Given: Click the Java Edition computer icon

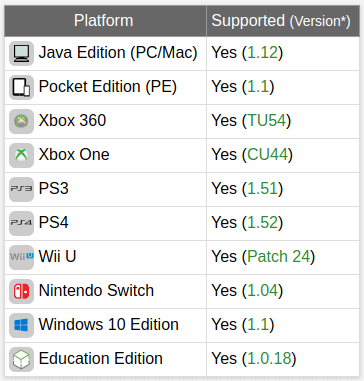Looking at the screenshot, I should coord(21,53).
